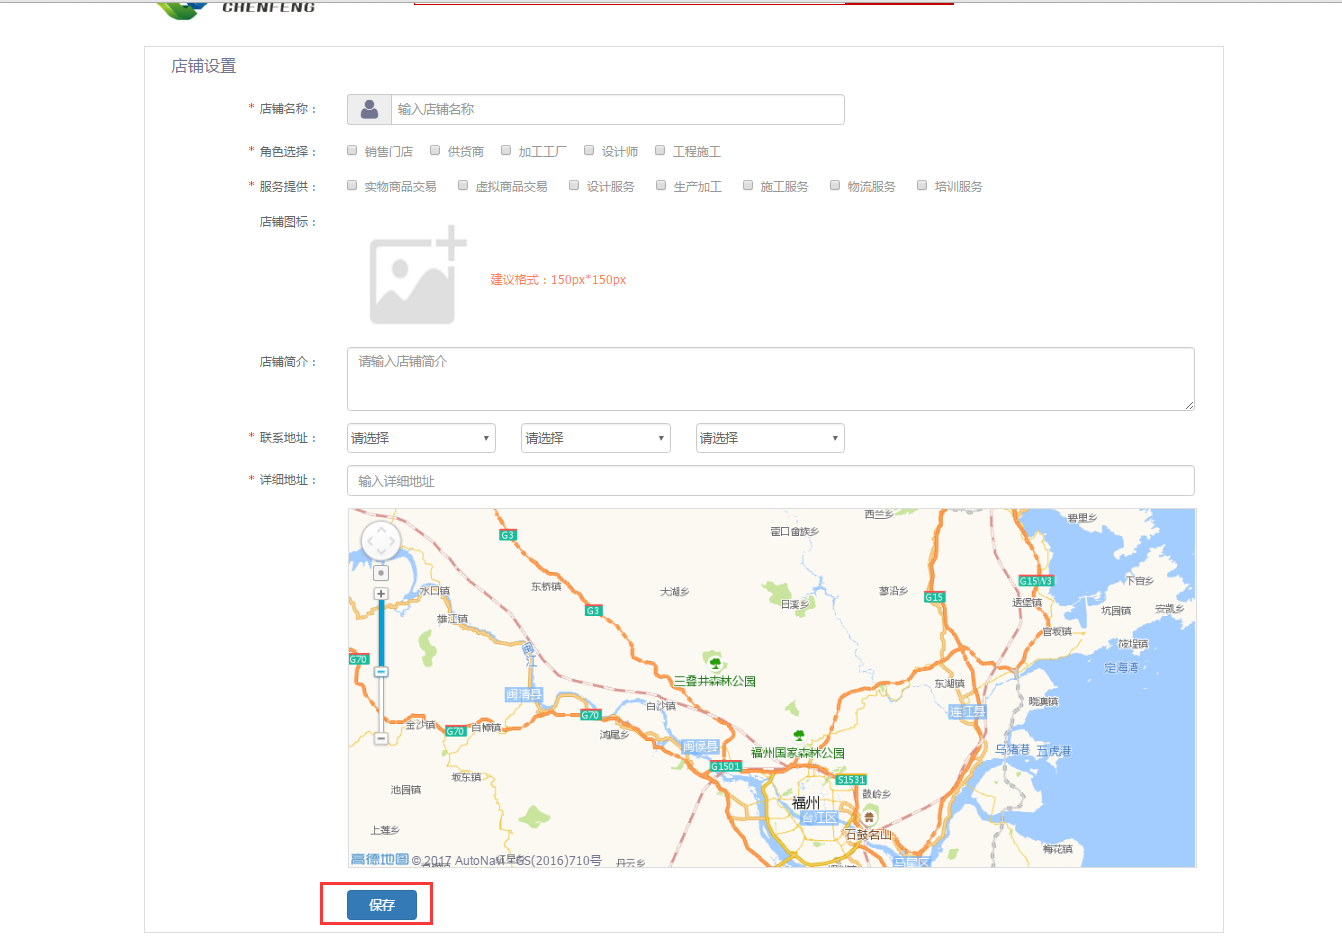Enable the 工程施工 role checkbox

click(x=660, y=150)
